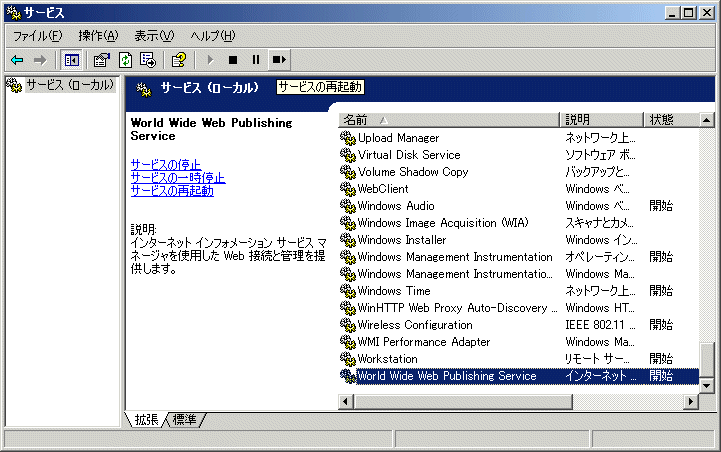This screenshot has height=452, width=721.
Task: Click the サービスの停止 link
Action: pos(165,164)
